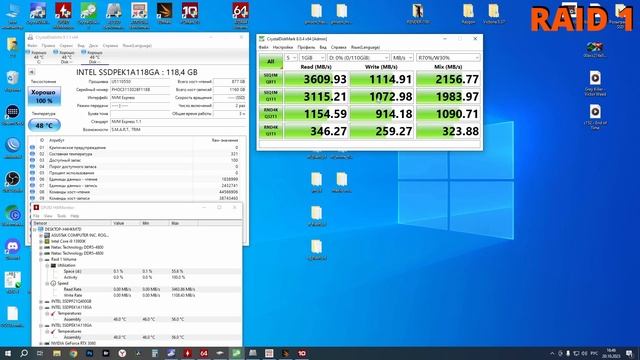Screen dimensions: 640x360
Task: Open the D: drive selection dropdown
Action: [358, 58]
